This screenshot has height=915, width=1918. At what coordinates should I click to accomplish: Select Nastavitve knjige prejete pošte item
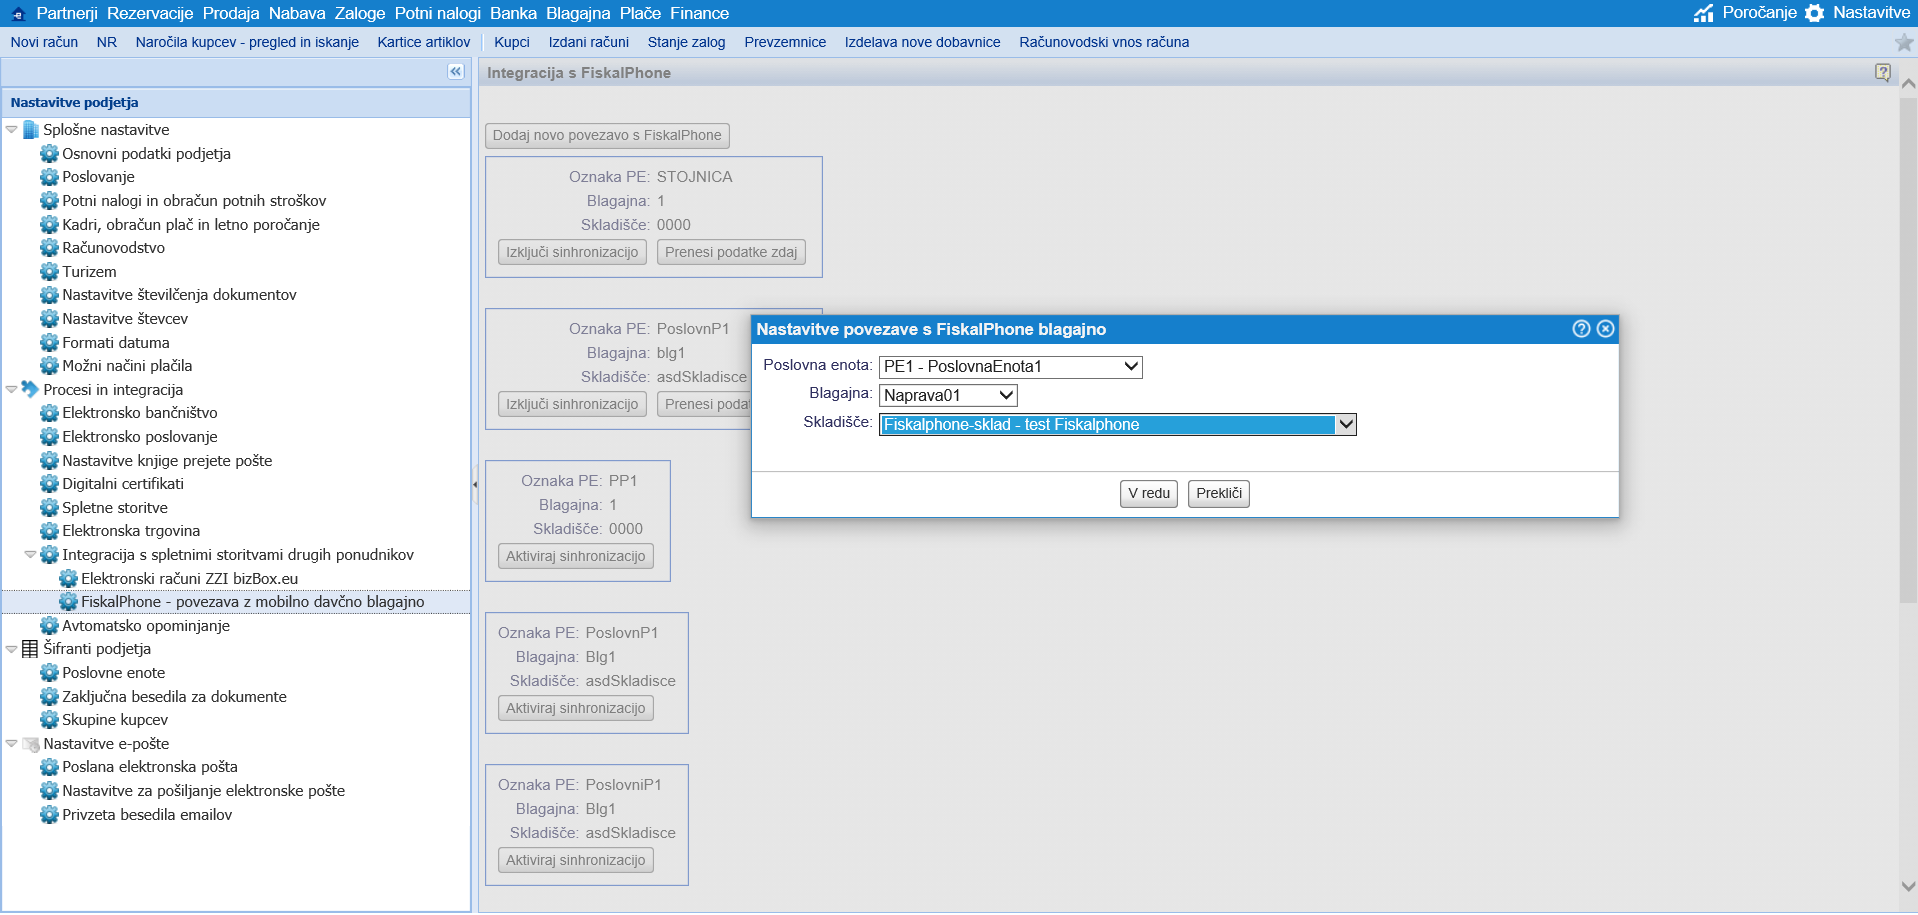tap(167, 461)
